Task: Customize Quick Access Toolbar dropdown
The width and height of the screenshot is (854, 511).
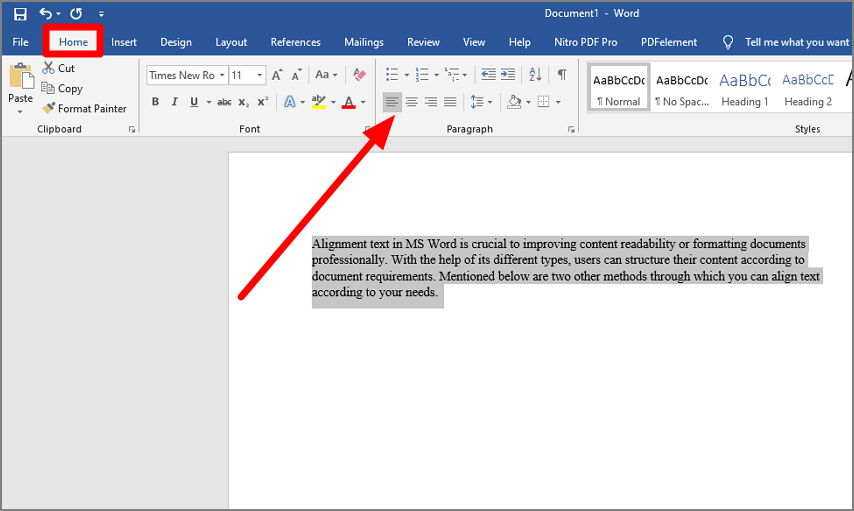Action: click(101, 14)
